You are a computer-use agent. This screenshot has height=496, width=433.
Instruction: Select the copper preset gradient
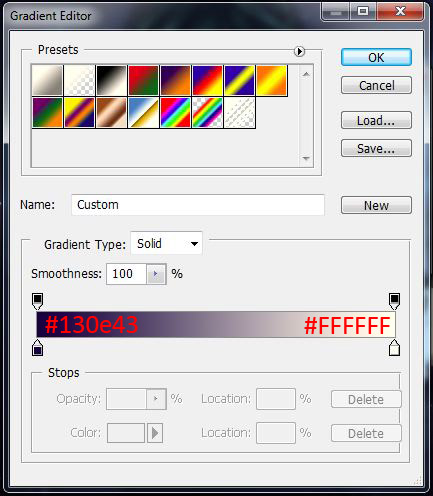(x=111, y=113)
